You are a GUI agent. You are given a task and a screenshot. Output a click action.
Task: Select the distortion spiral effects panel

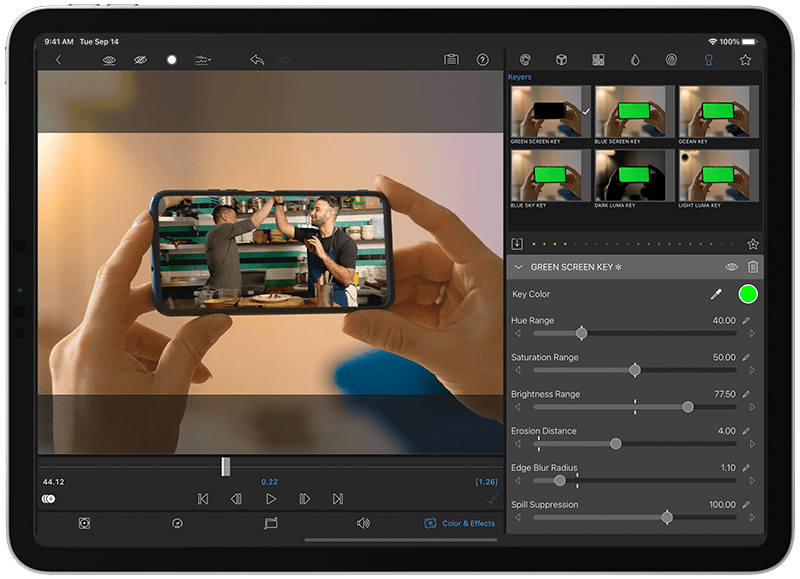pyautogui.click(x=670, y=60)
